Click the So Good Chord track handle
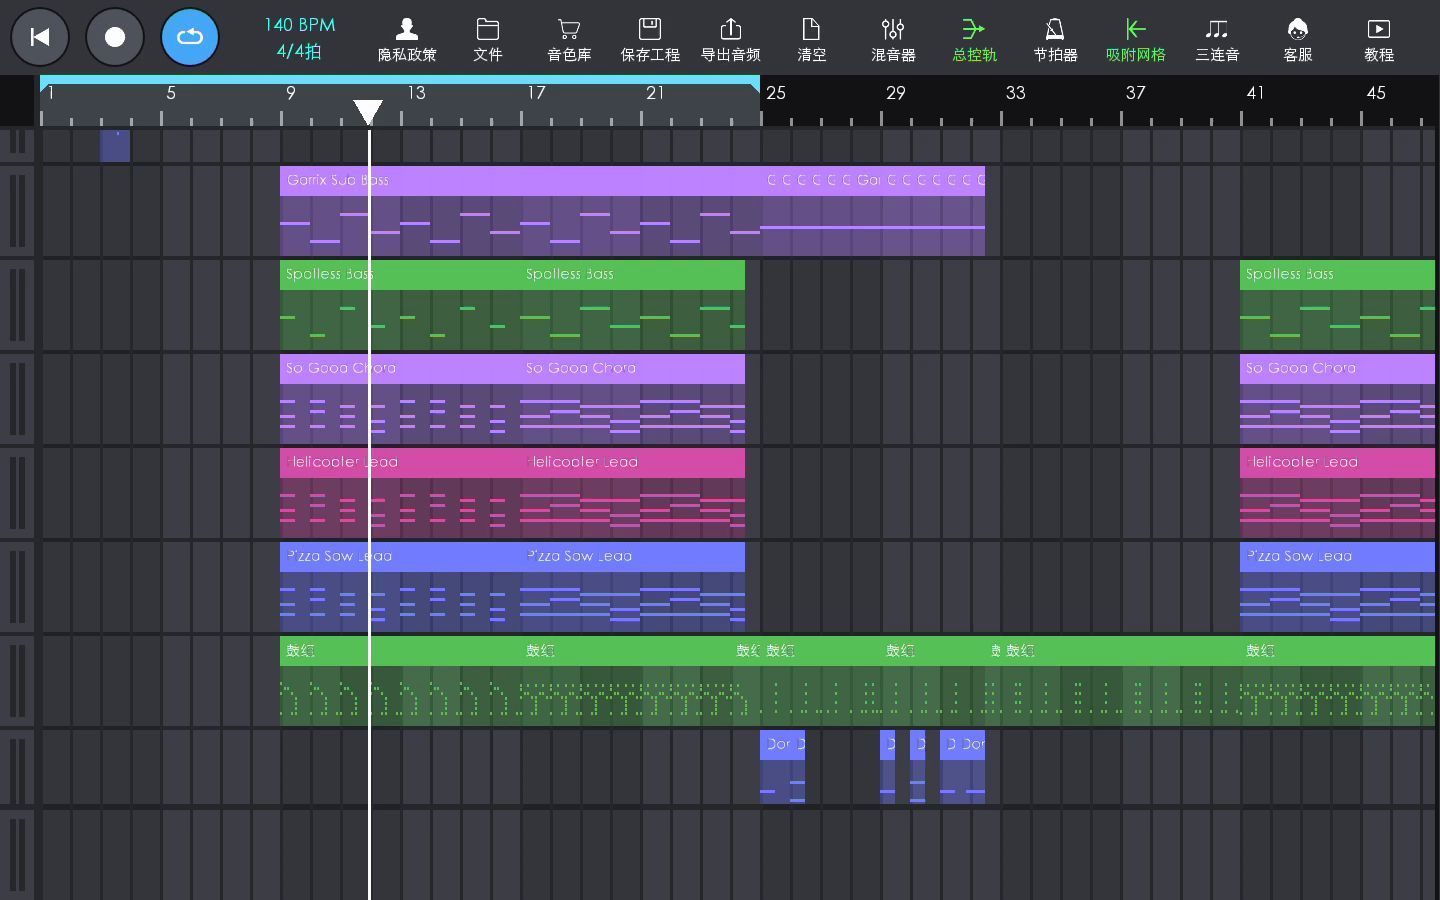 17,399
